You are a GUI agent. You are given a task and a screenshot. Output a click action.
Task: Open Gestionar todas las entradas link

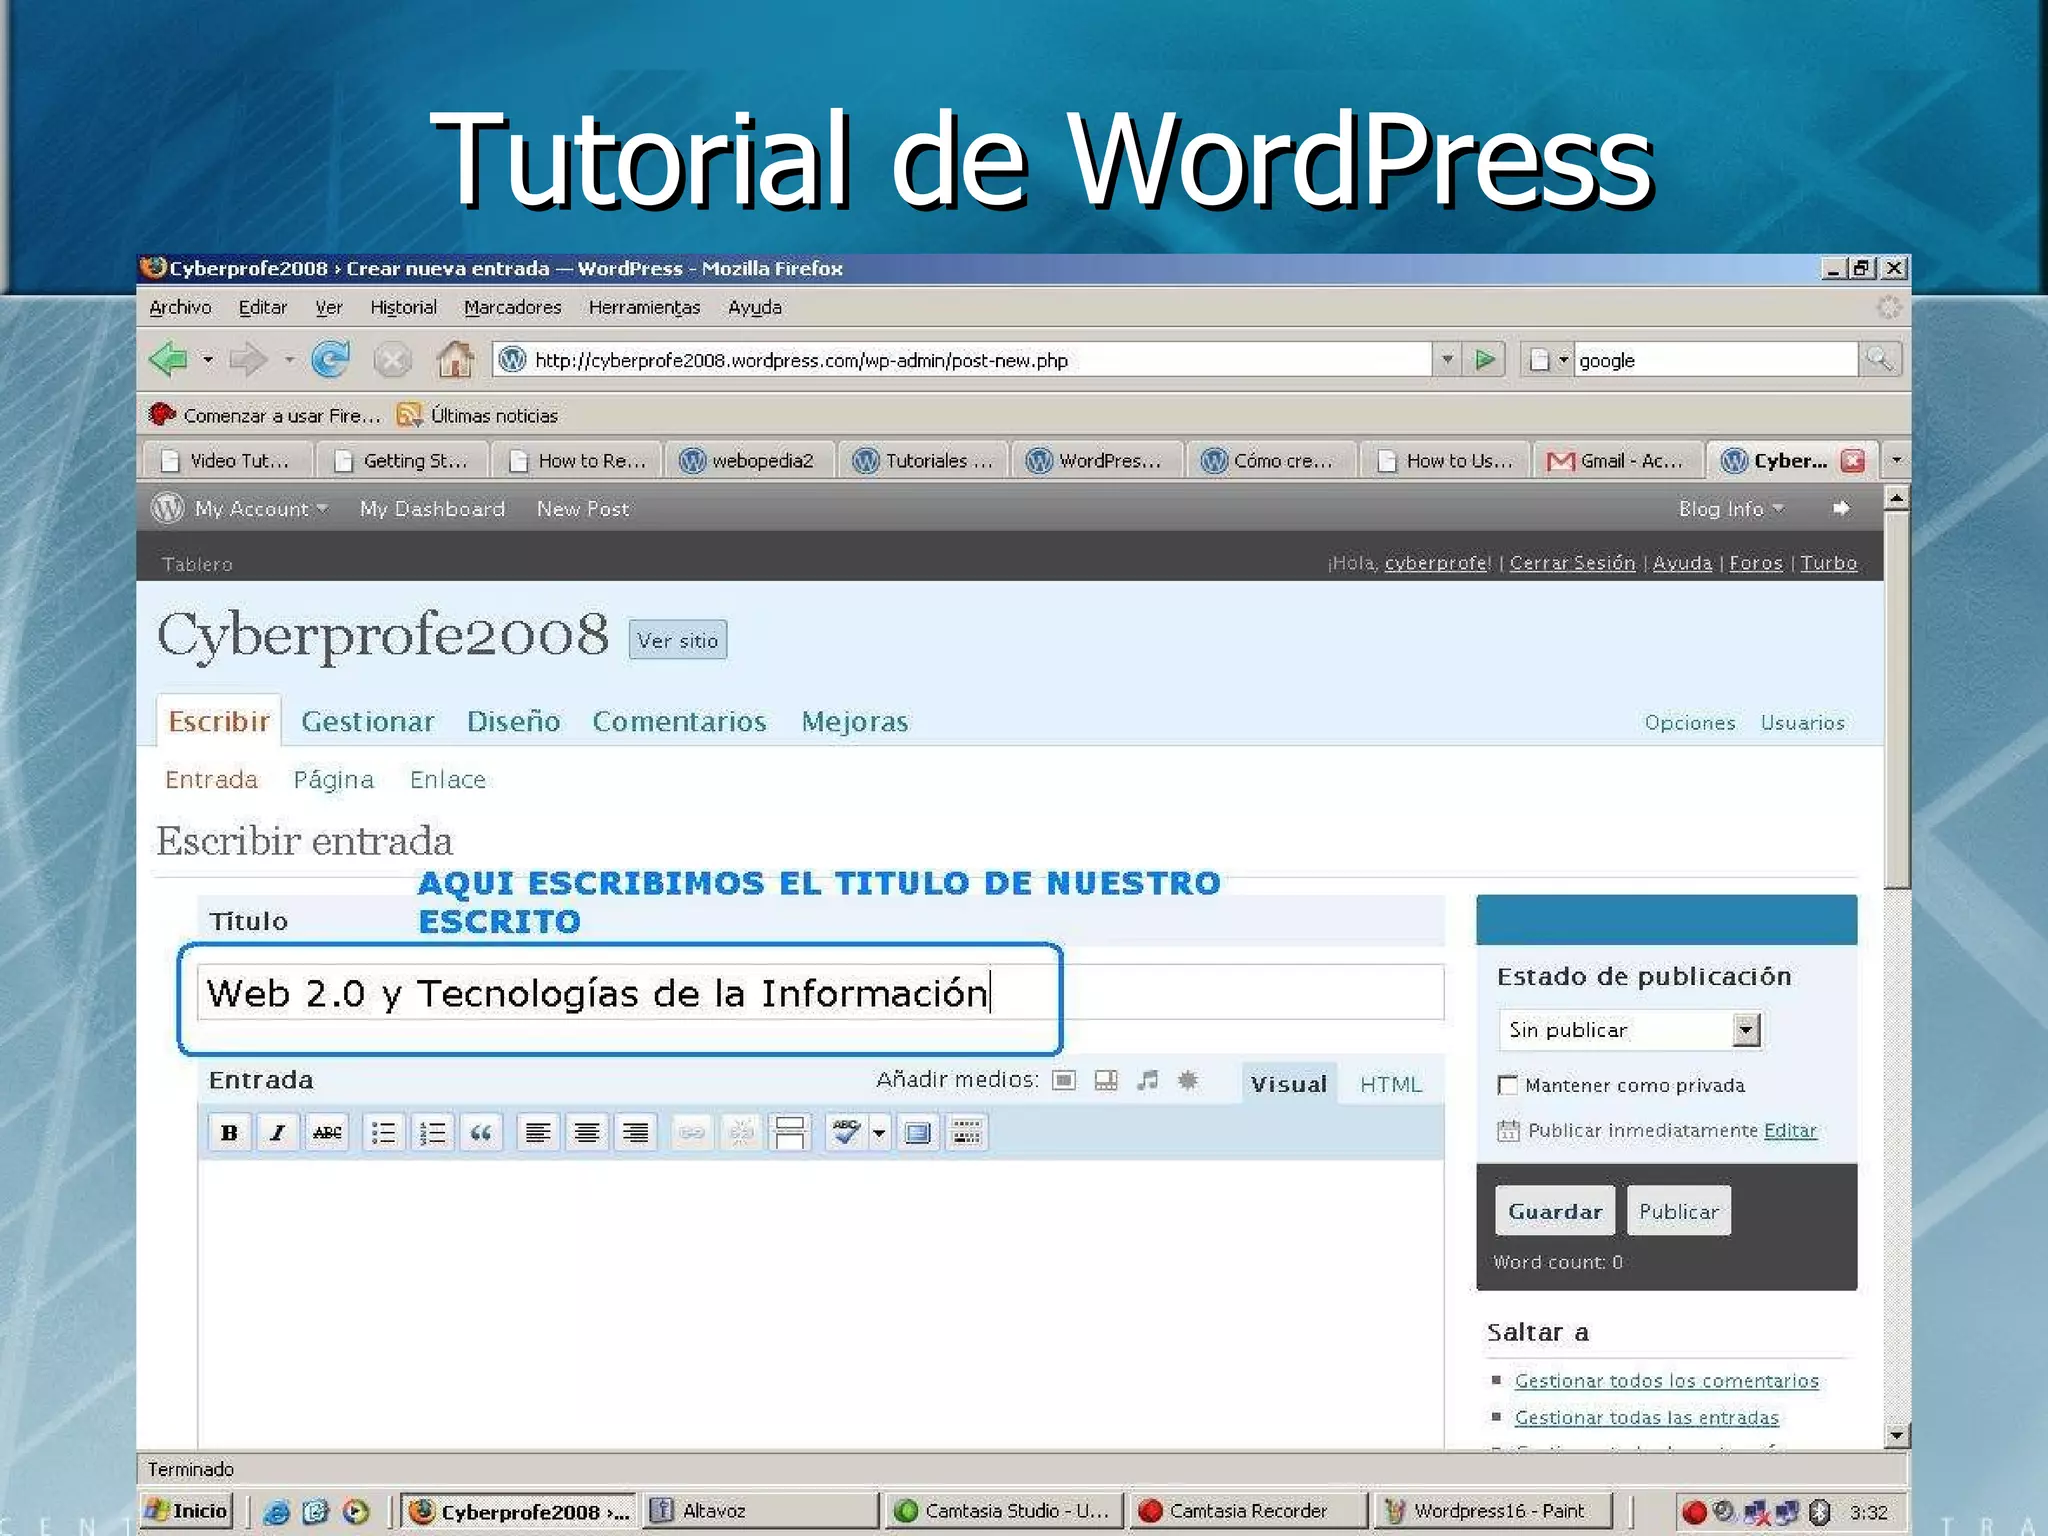(x=1646, y=1417)
